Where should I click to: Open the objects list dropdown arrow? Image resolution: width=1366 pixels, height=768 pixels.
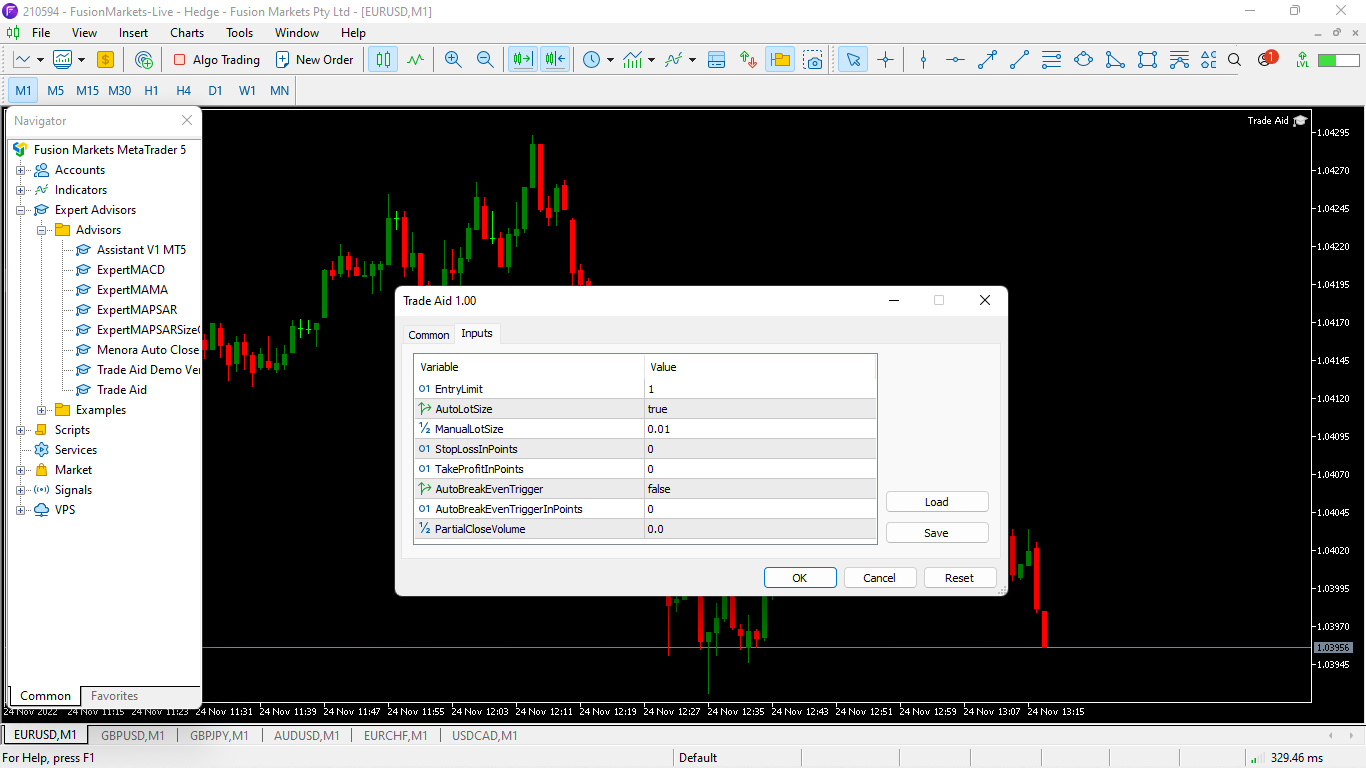pos(692,60)
